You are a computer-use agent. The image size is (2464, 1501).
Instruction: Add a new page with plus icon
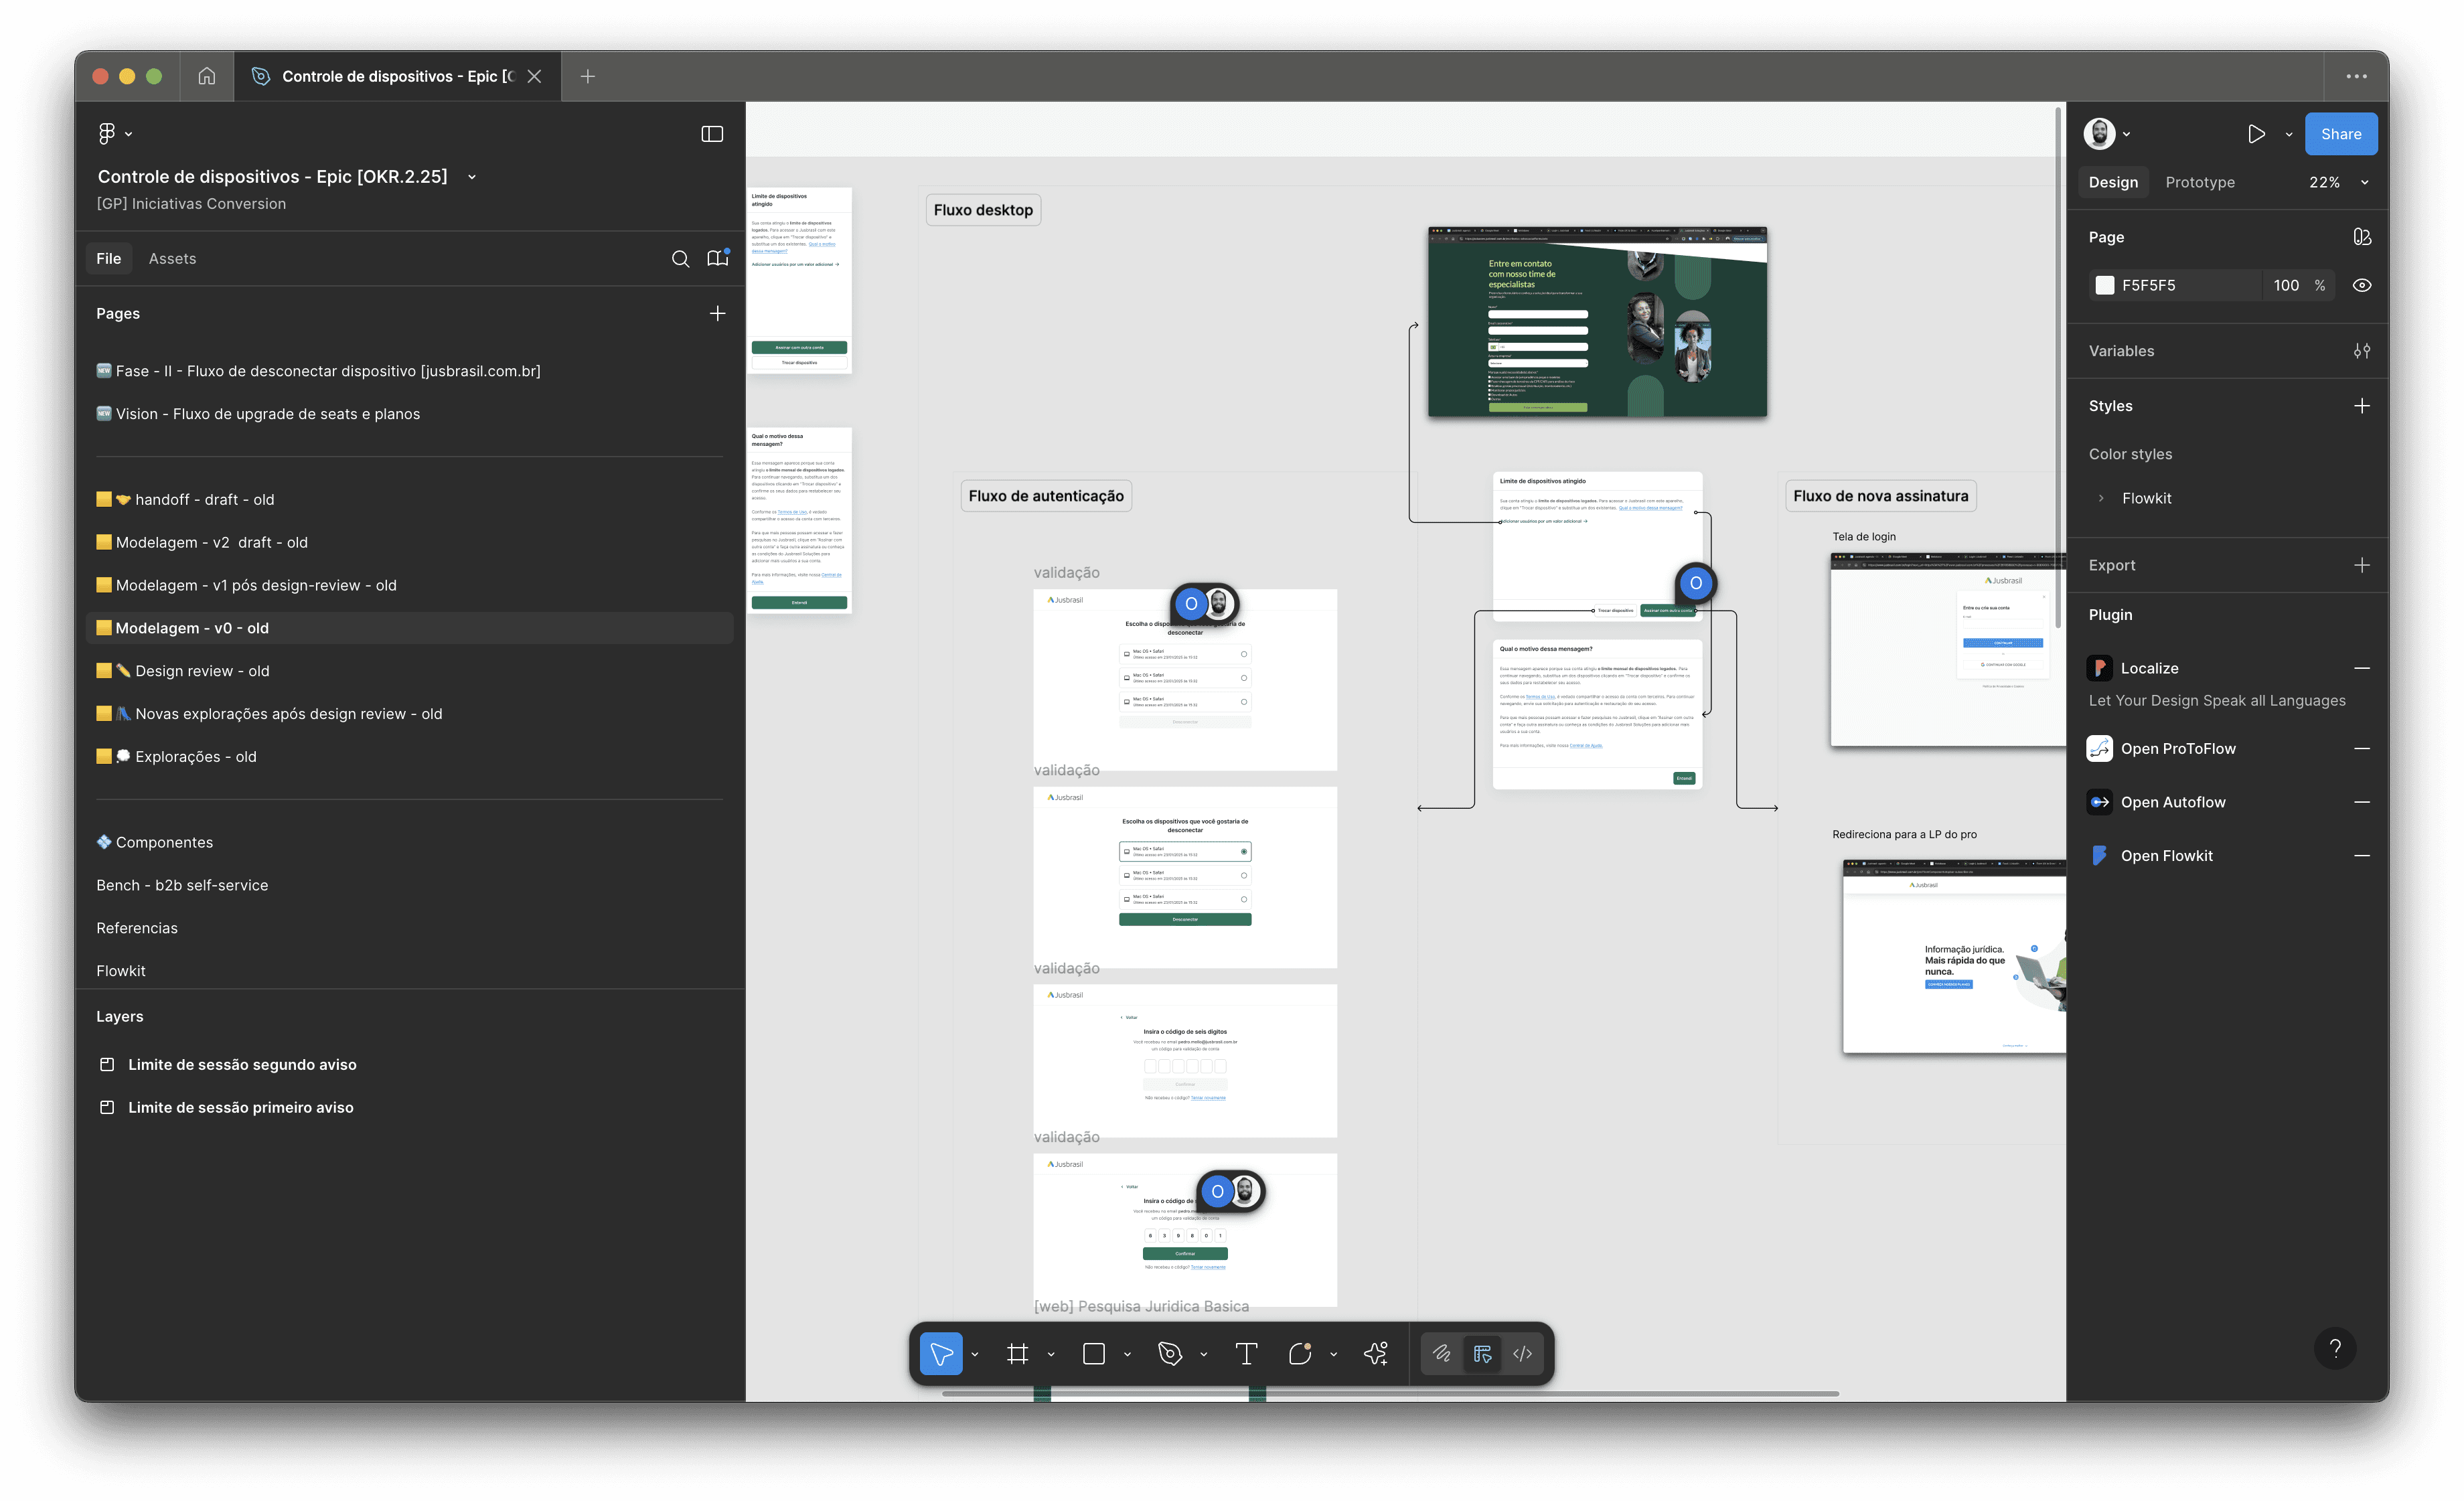[717, 314]
